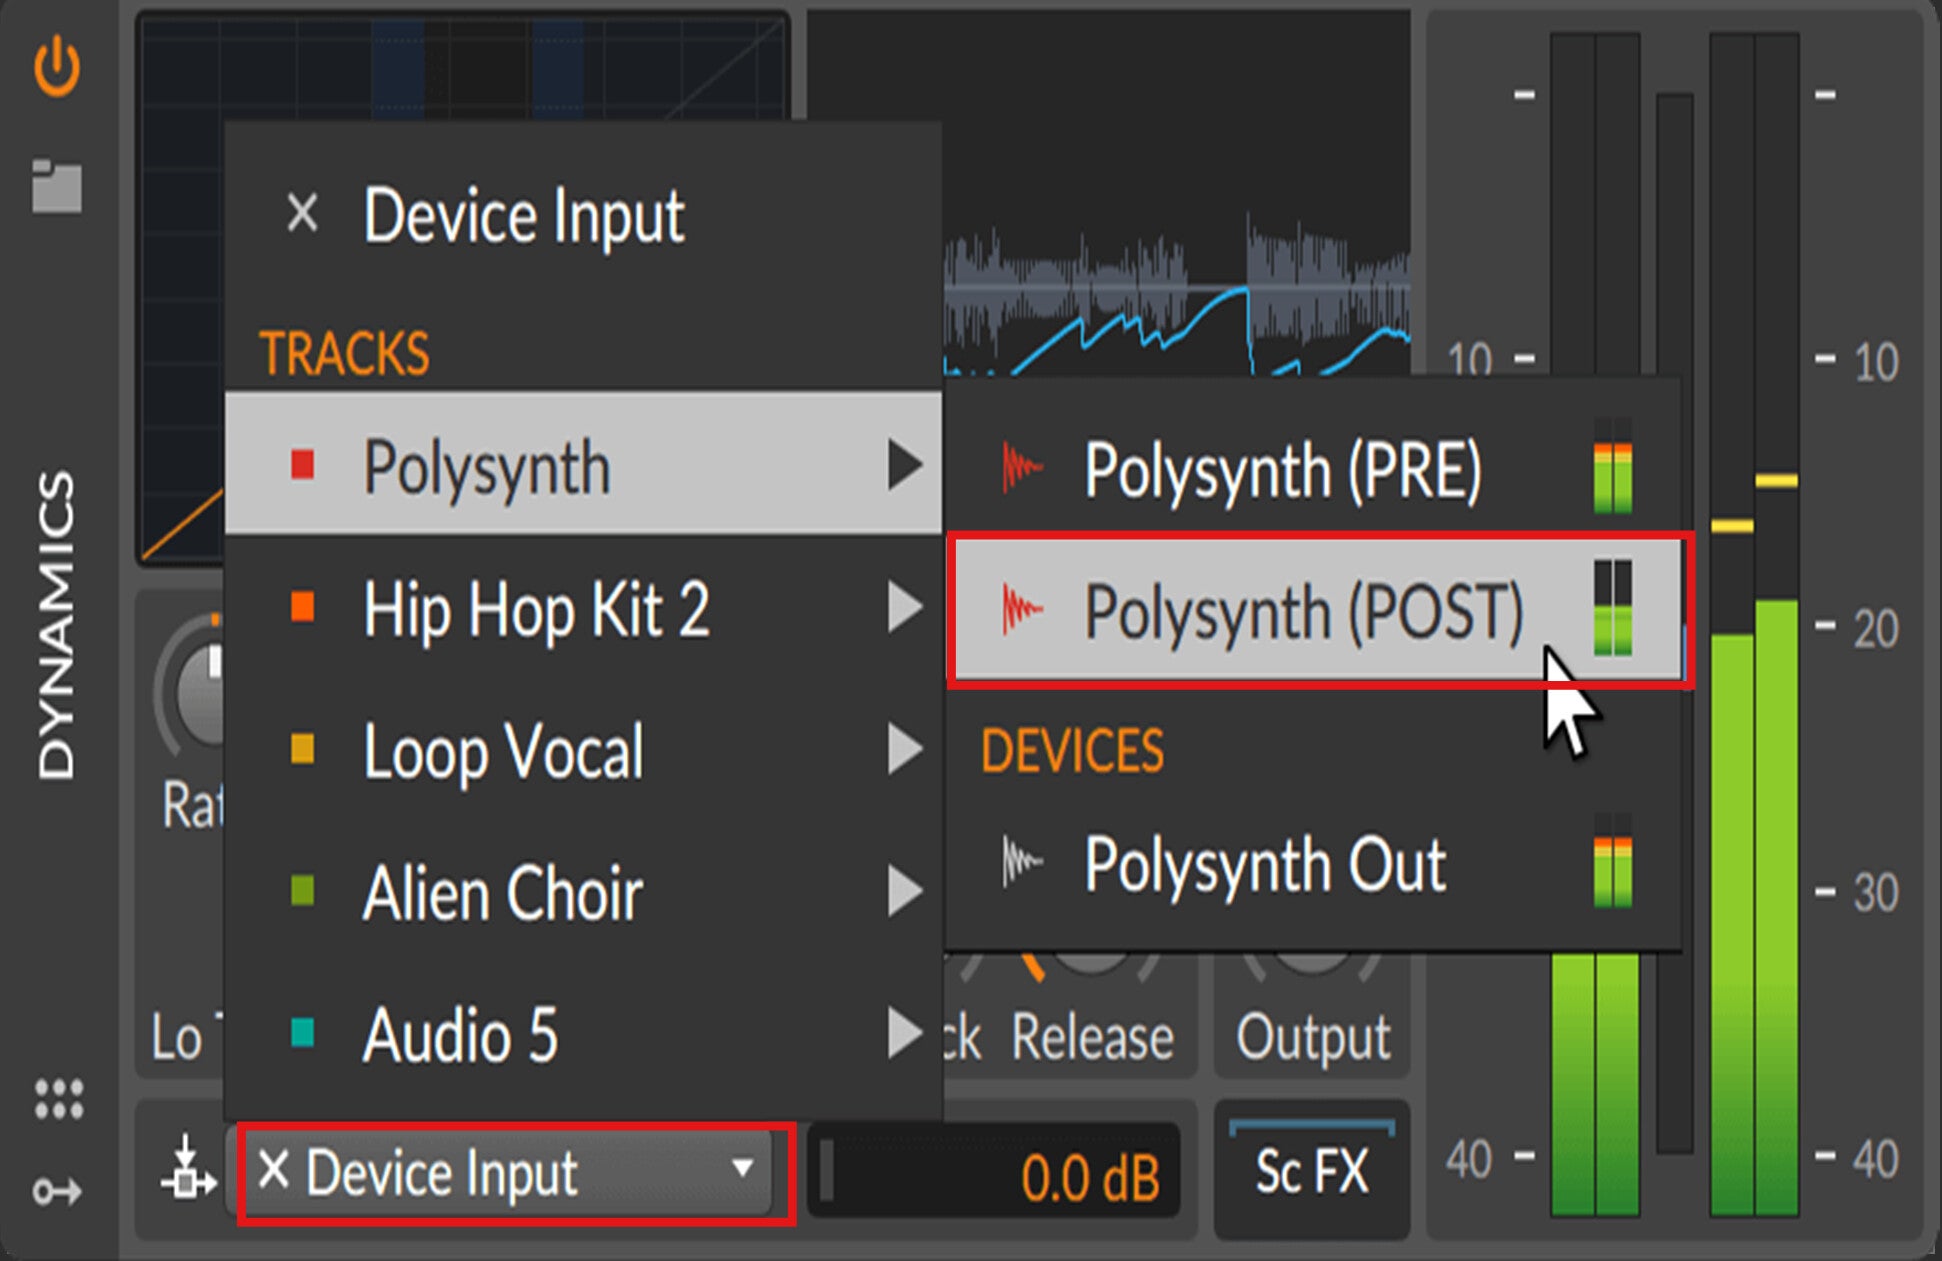Toggle the Sc FX button
The image size is (1942, 1261).
point(1311,1172)
